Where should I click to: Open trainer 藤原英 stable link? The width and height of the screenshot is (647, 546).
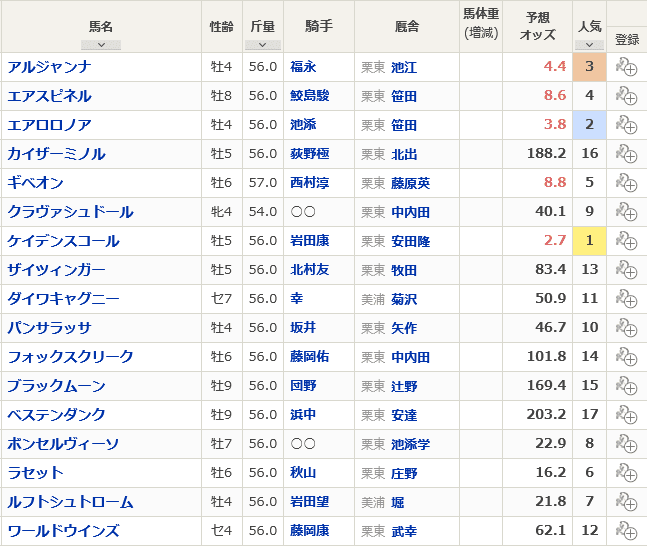pos(411,183)
